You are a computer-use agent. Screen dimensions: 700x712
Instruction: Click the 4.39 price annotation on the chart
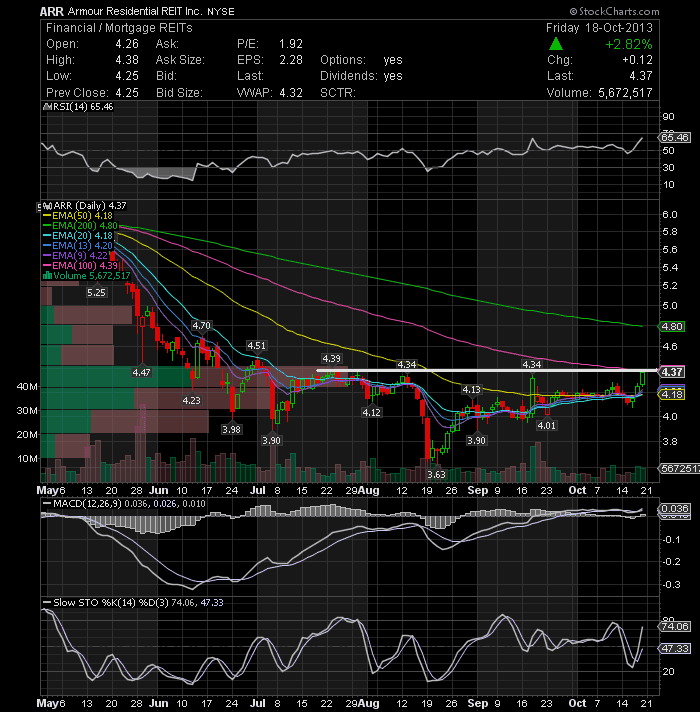click(331, 359)
